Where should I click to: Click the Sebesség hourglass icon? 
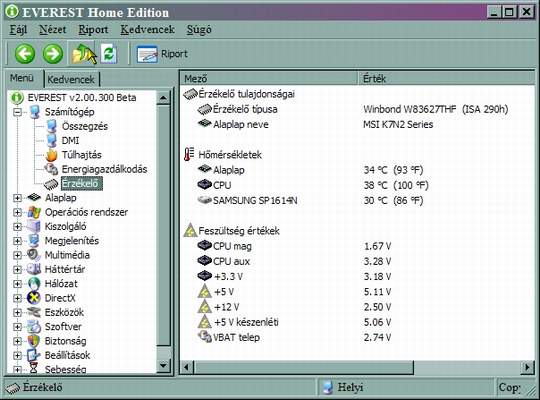(34, 369)
